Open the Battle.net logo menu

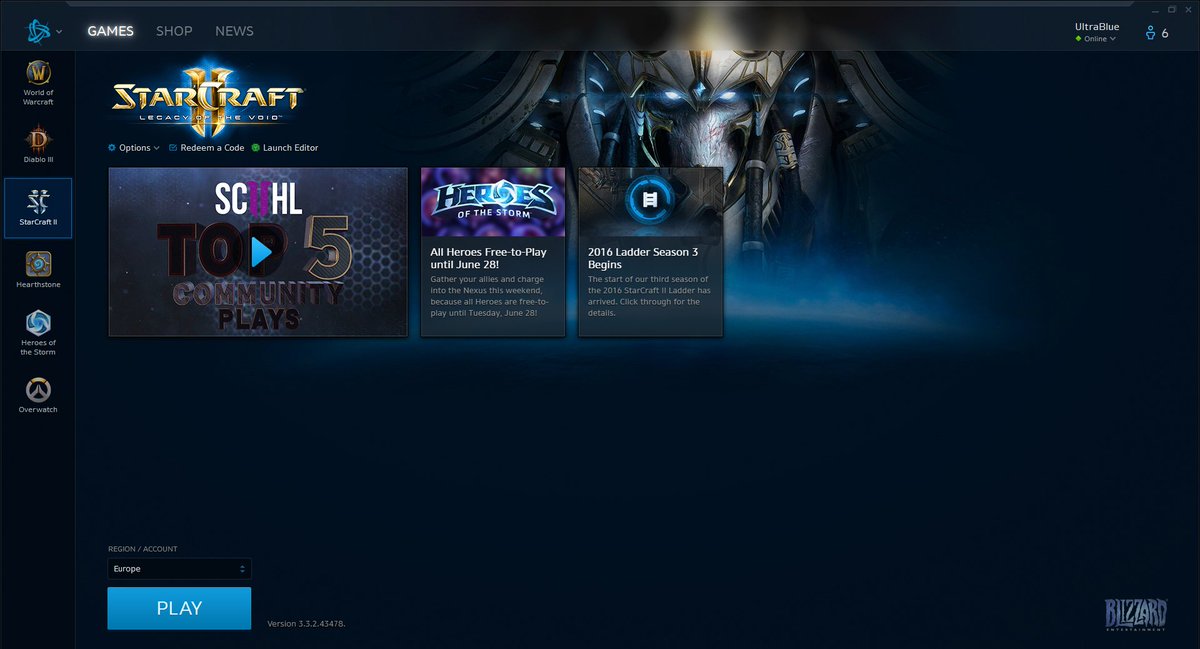click(44, 31)
